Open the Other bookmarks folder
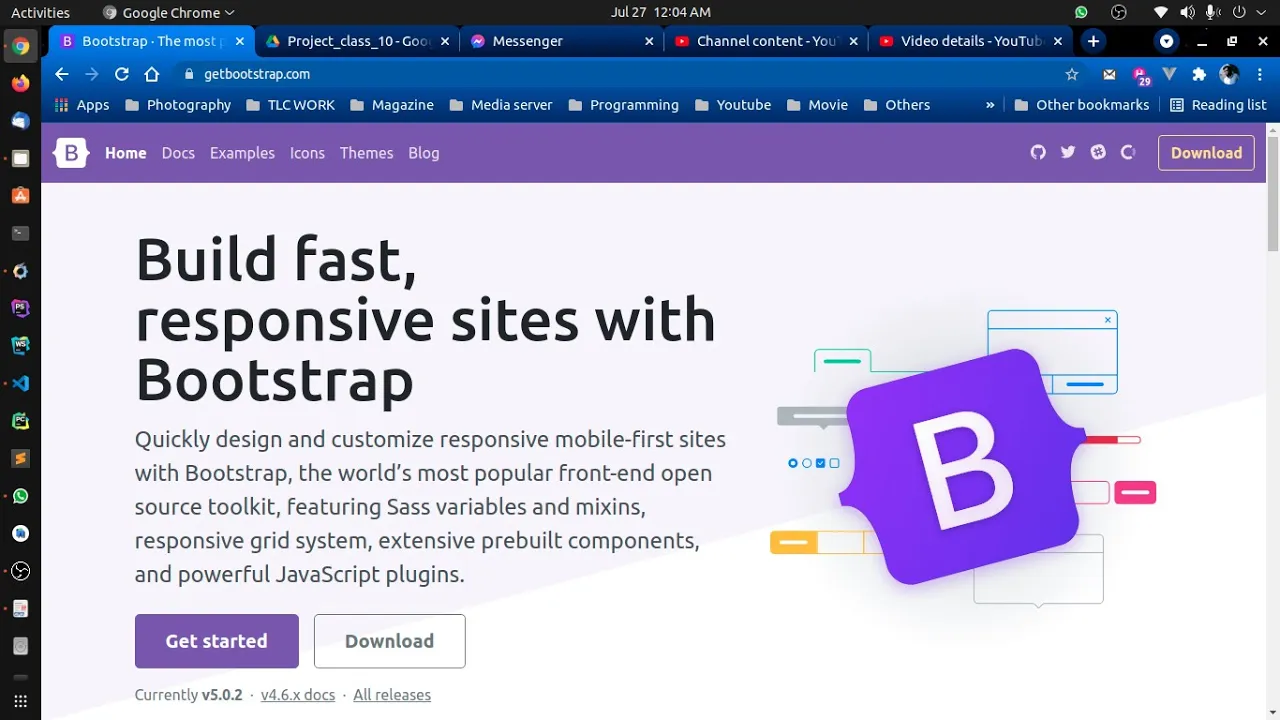1280x720 pixels. [1083, 105]
